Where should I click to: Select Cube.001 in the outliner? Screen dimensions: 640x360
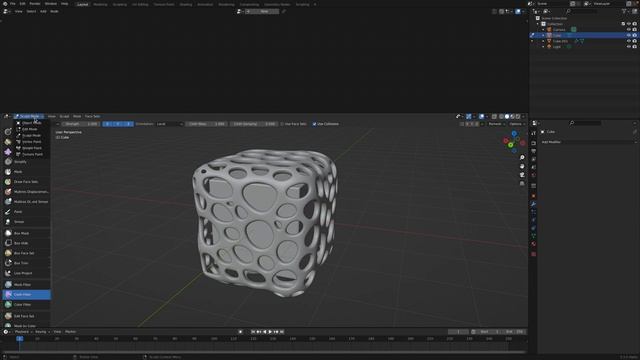(560, 41)
